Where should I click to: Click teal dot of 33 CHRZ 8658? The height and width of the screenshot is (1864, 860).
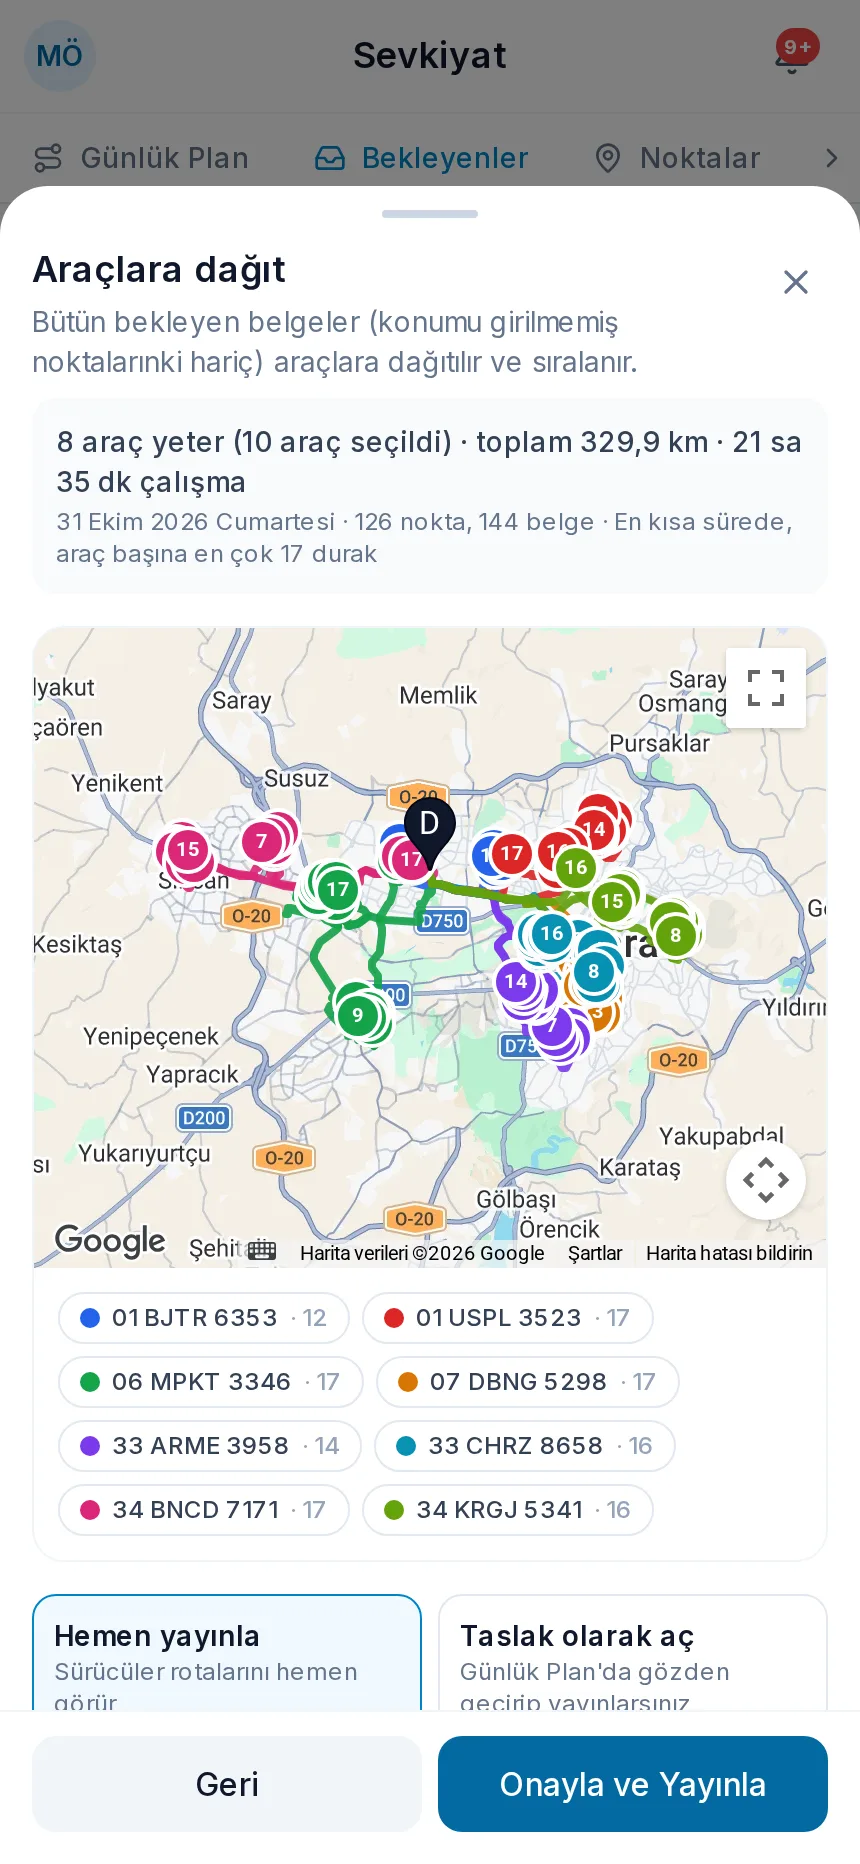tap(406, 1446)
